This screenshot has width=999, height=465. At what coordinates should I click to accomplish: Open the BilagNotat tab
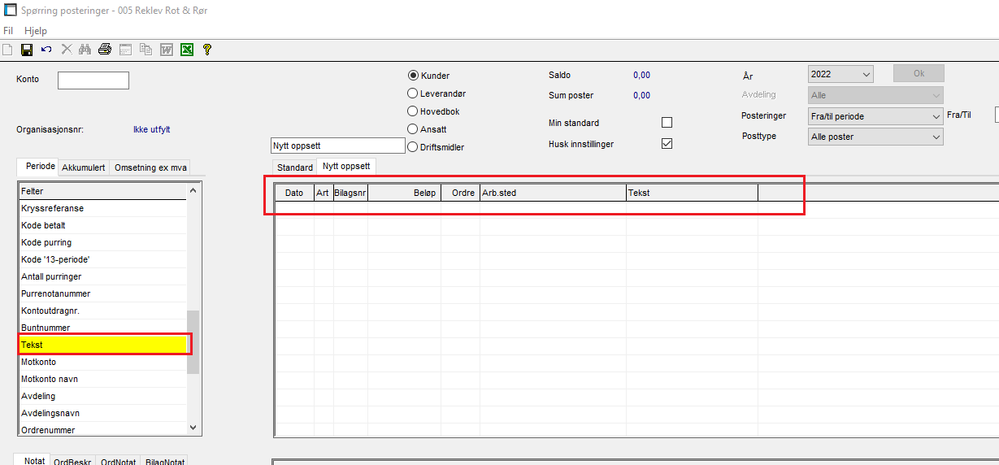(164, 462)
